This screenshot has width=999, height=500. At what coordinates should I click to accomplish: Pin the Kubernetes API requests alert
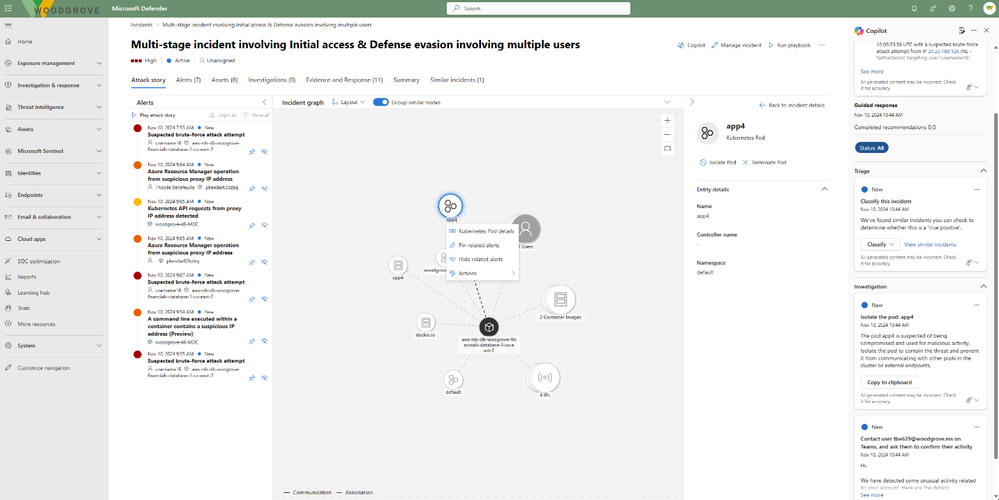tap(252, 225)
